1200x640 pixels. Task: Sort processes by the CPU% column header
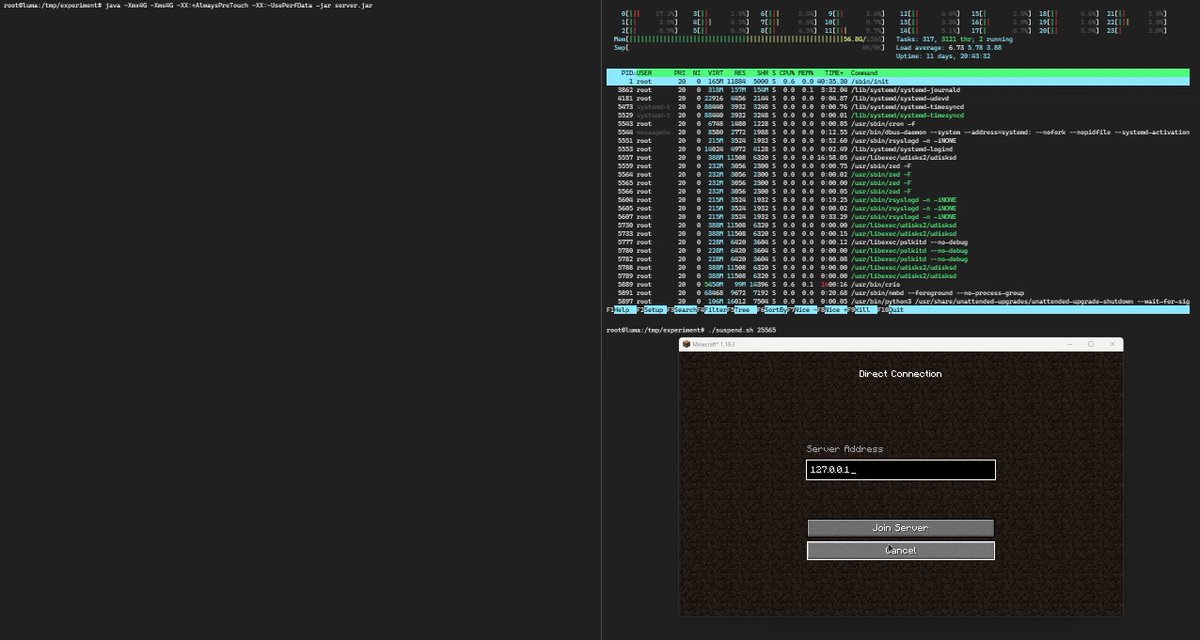[x=789, y=73]
